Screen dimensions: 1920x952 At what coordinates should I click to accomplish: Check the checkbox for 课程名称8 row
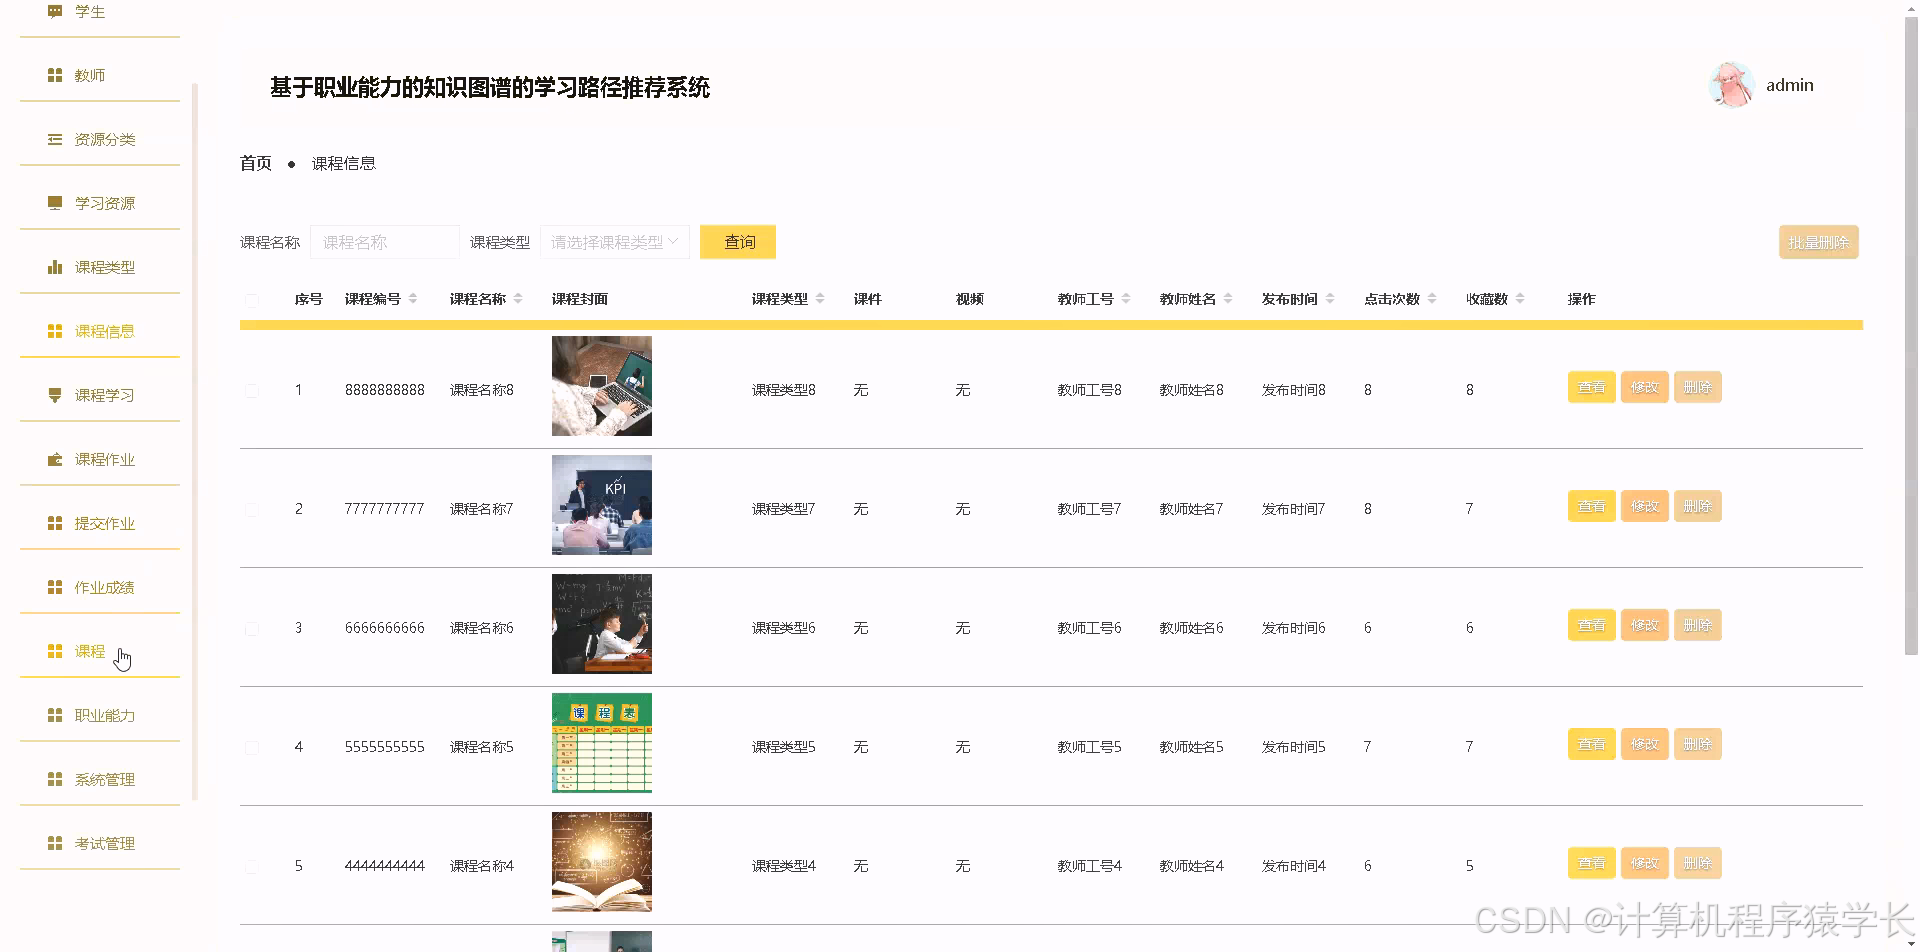click(252, 390)
